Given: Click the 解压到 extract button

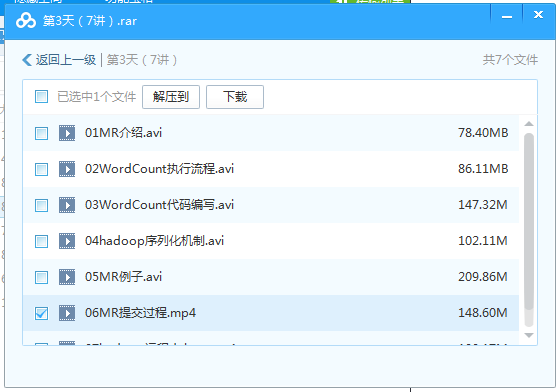Looking at the screenshot, I should (171, 97).
